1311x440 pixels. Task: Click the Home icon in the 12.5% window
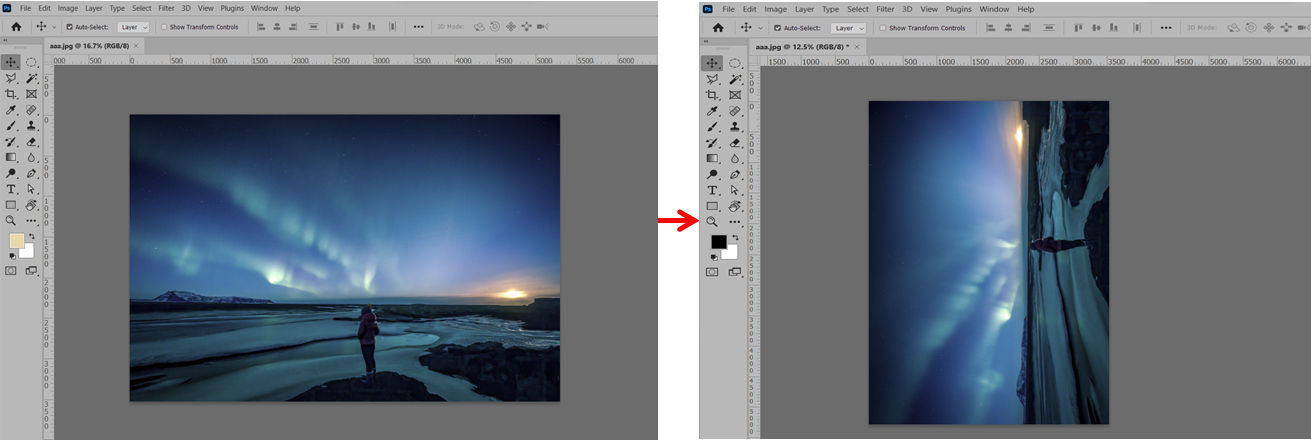pos(718,28)
